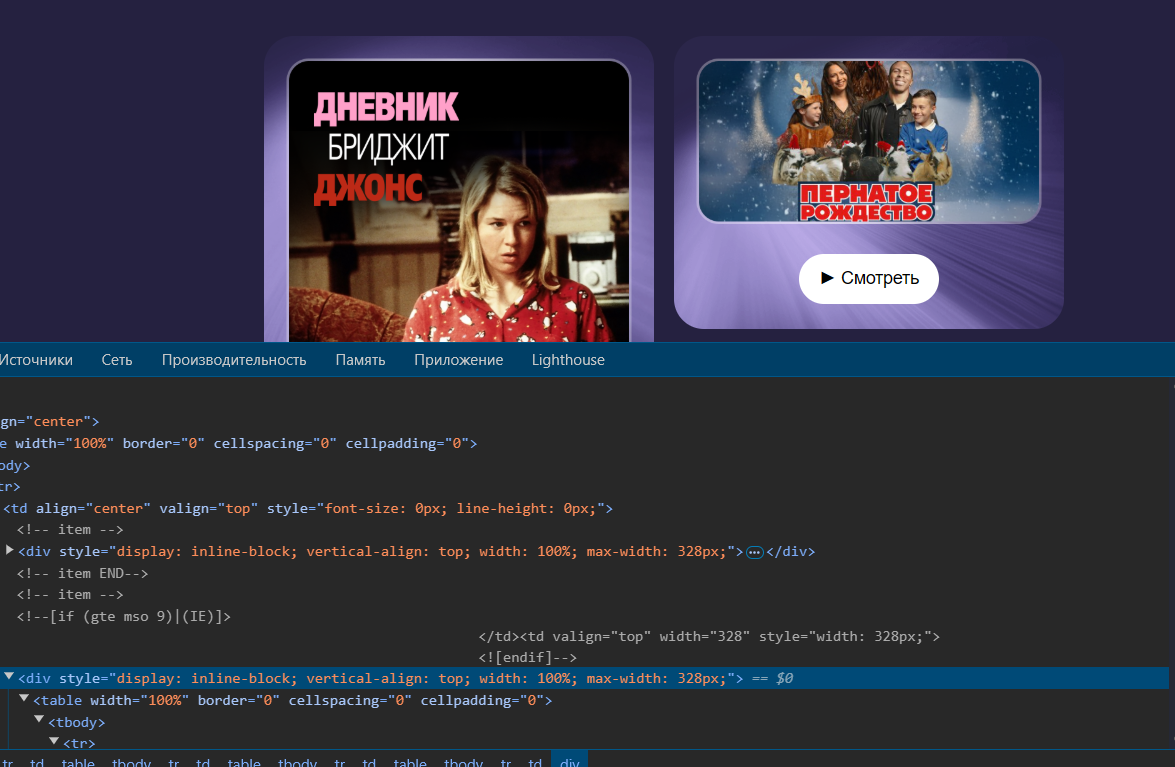This screenshot has height=767, width=1175.
Task: Collapse the tbody element node
Action: point(38,721)
